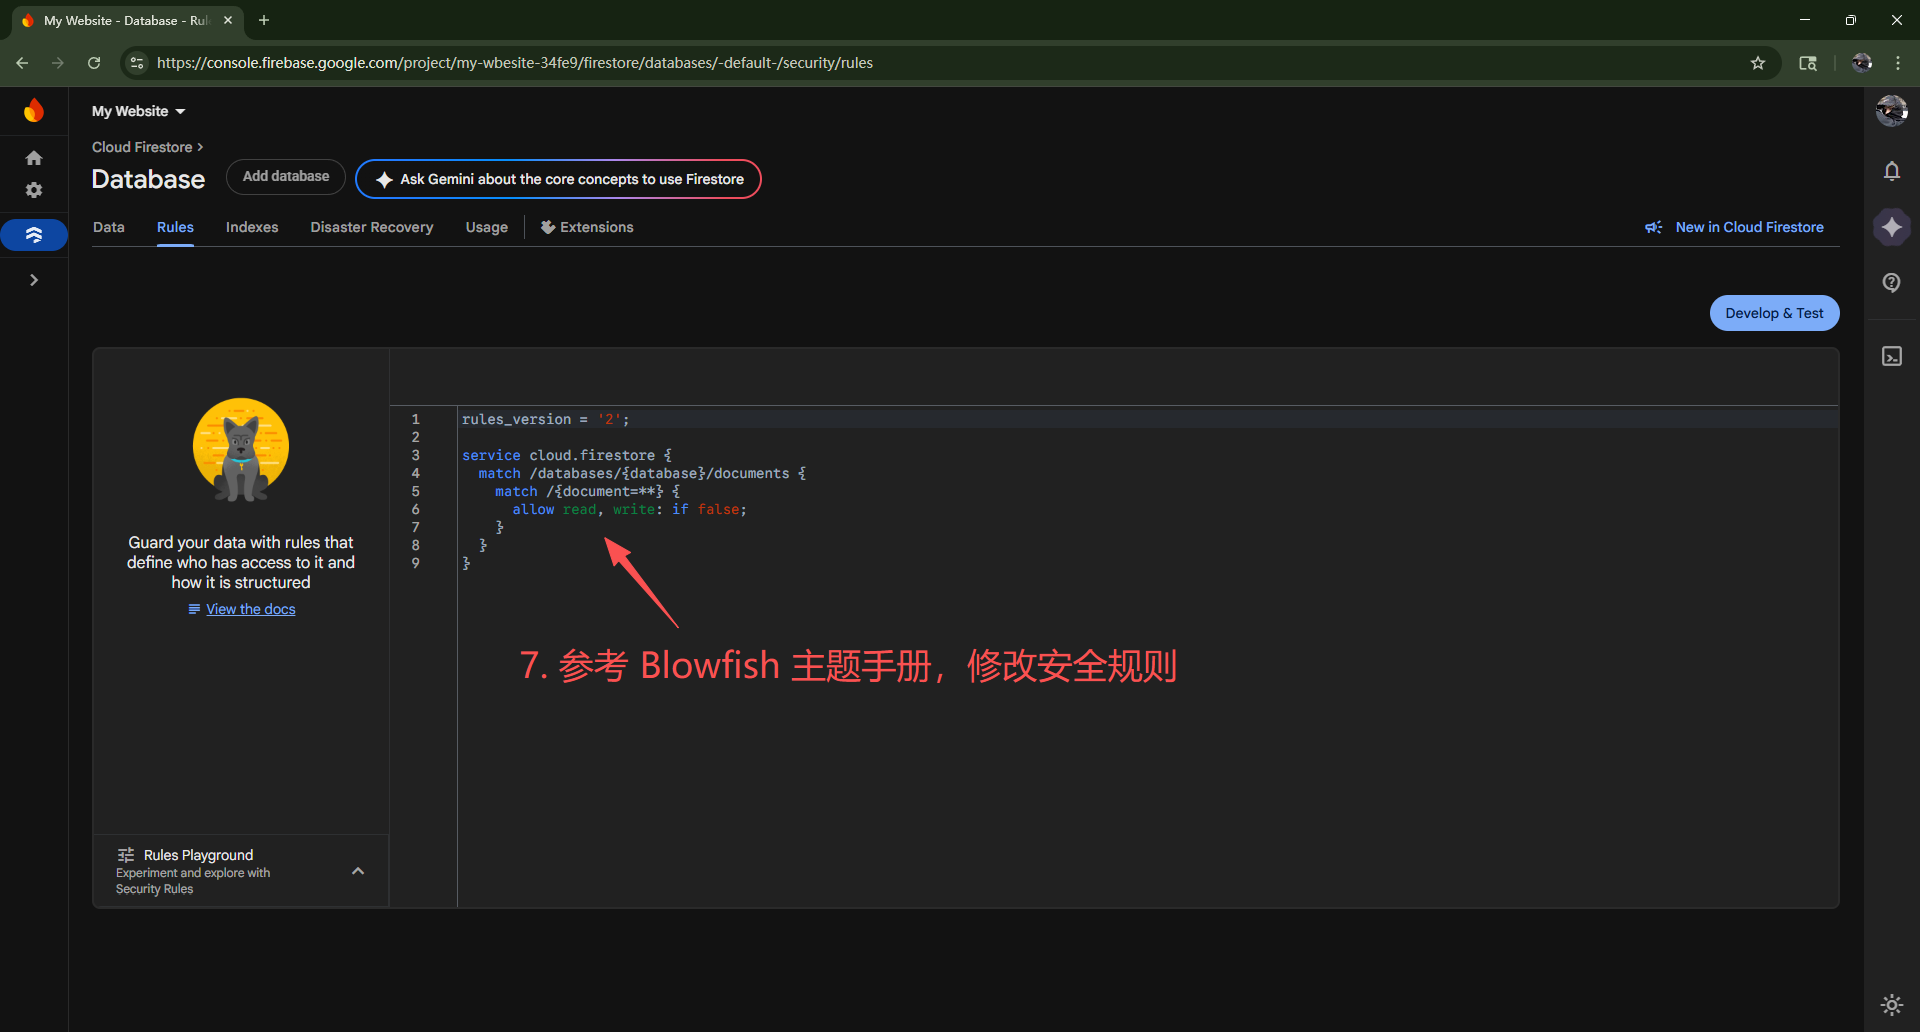Expand the left sidebar navigation chevron
The image size is (1920, 1032).
pyautogui.click(x=34, y=280)
